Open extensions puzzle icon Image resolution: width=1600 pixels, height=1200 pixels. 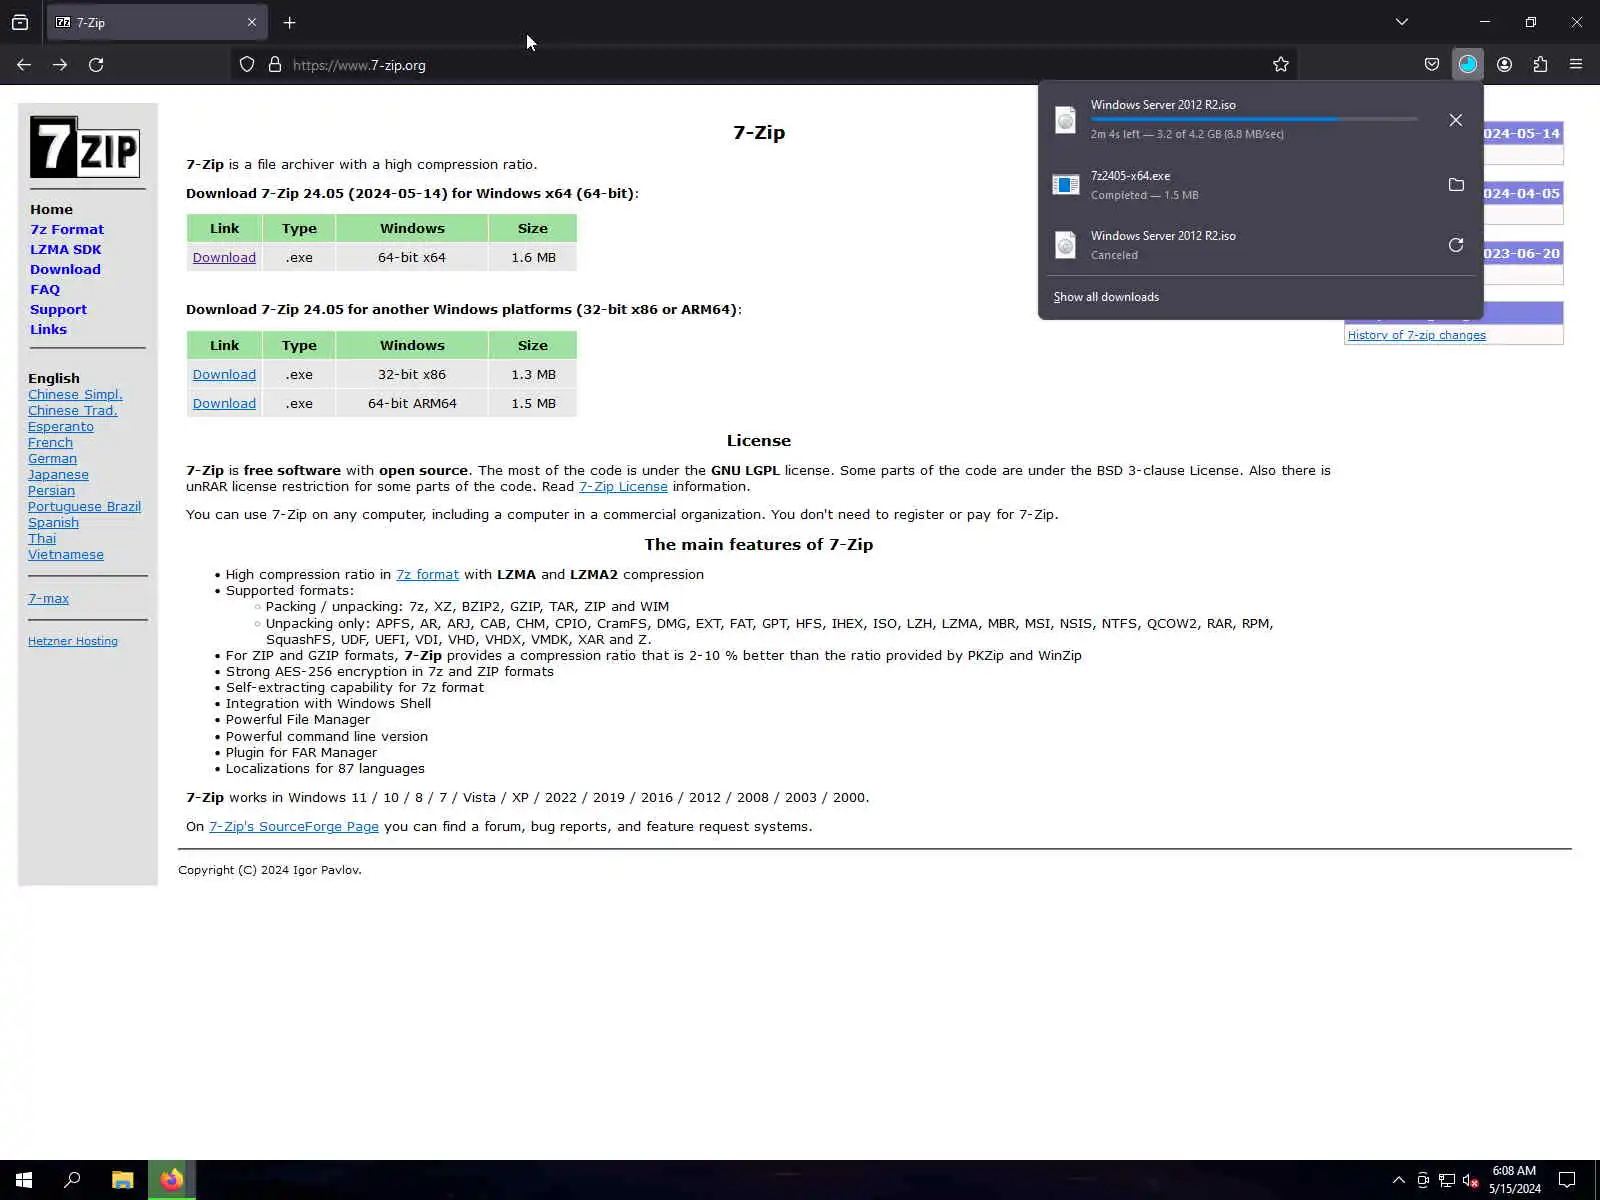tap(1540, 65)
